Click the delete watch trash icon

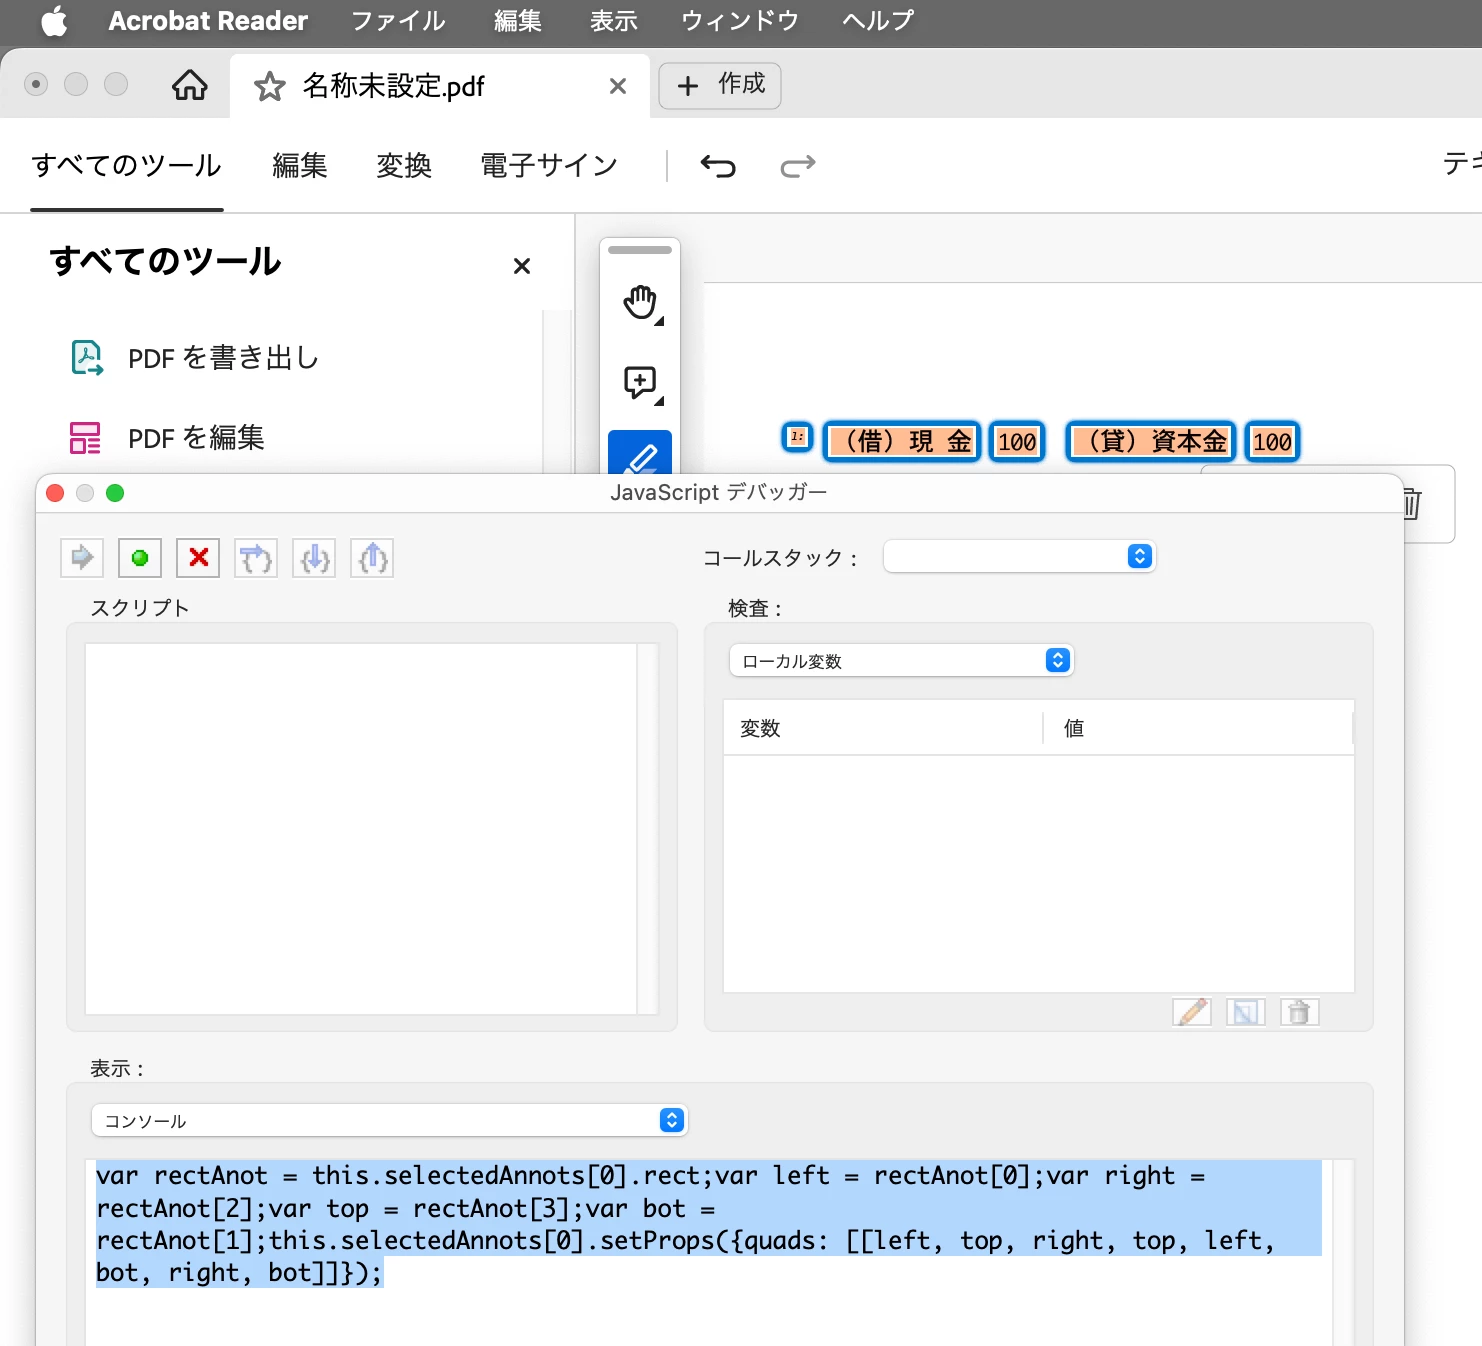[1300, 1012]
